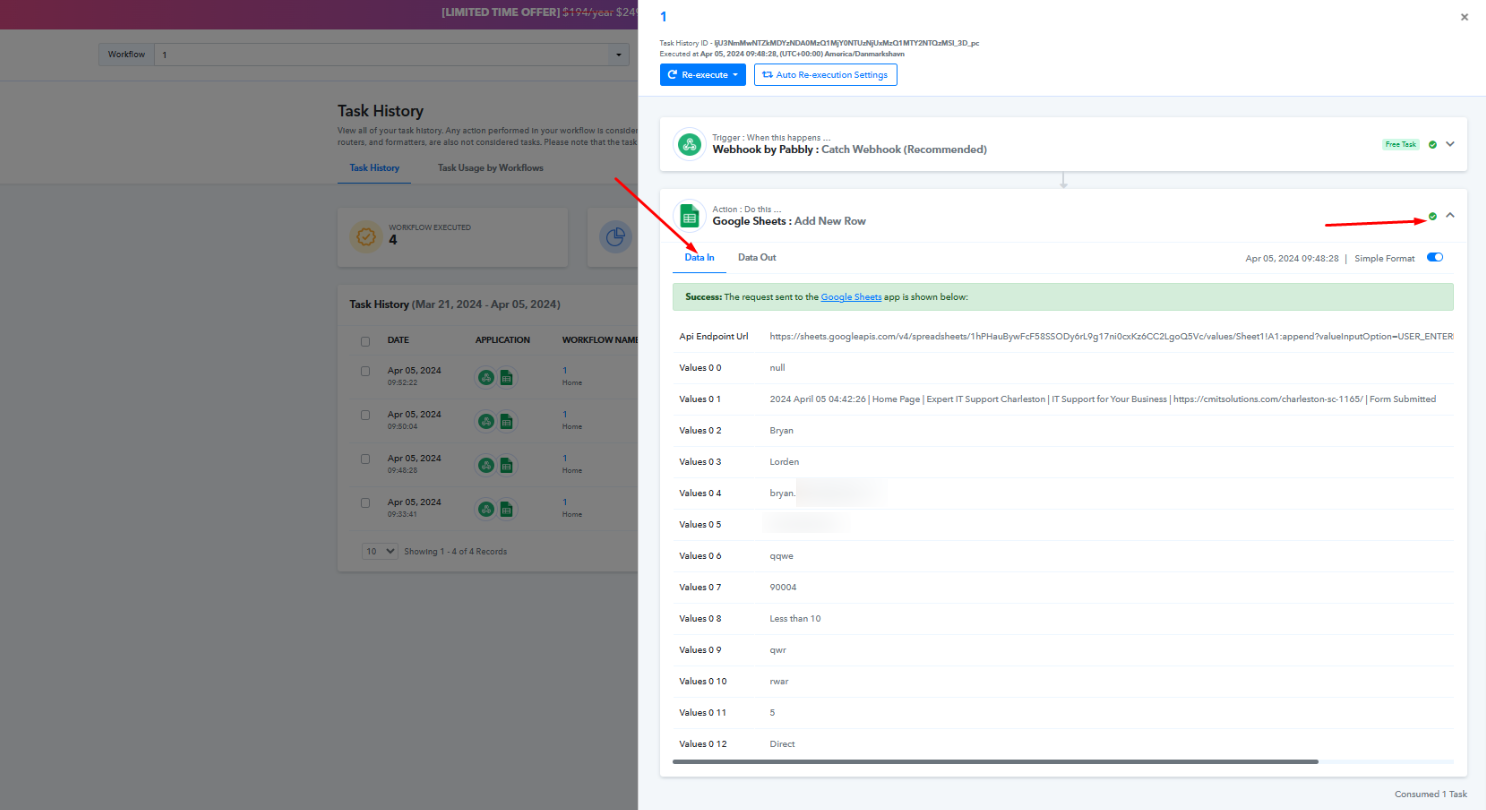The image size is (1486, 810).
Task: Switch to the Data Out tab
Action: 757,258
